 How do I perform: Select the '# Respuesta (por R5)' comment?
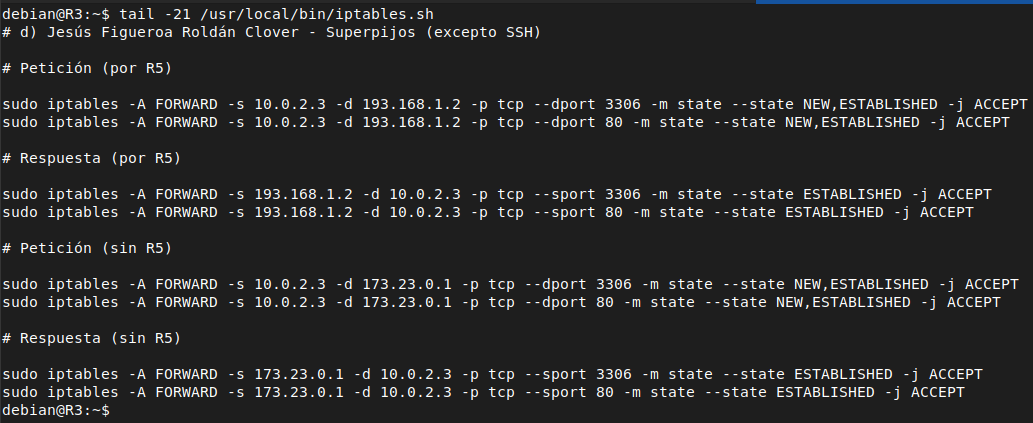92,158
